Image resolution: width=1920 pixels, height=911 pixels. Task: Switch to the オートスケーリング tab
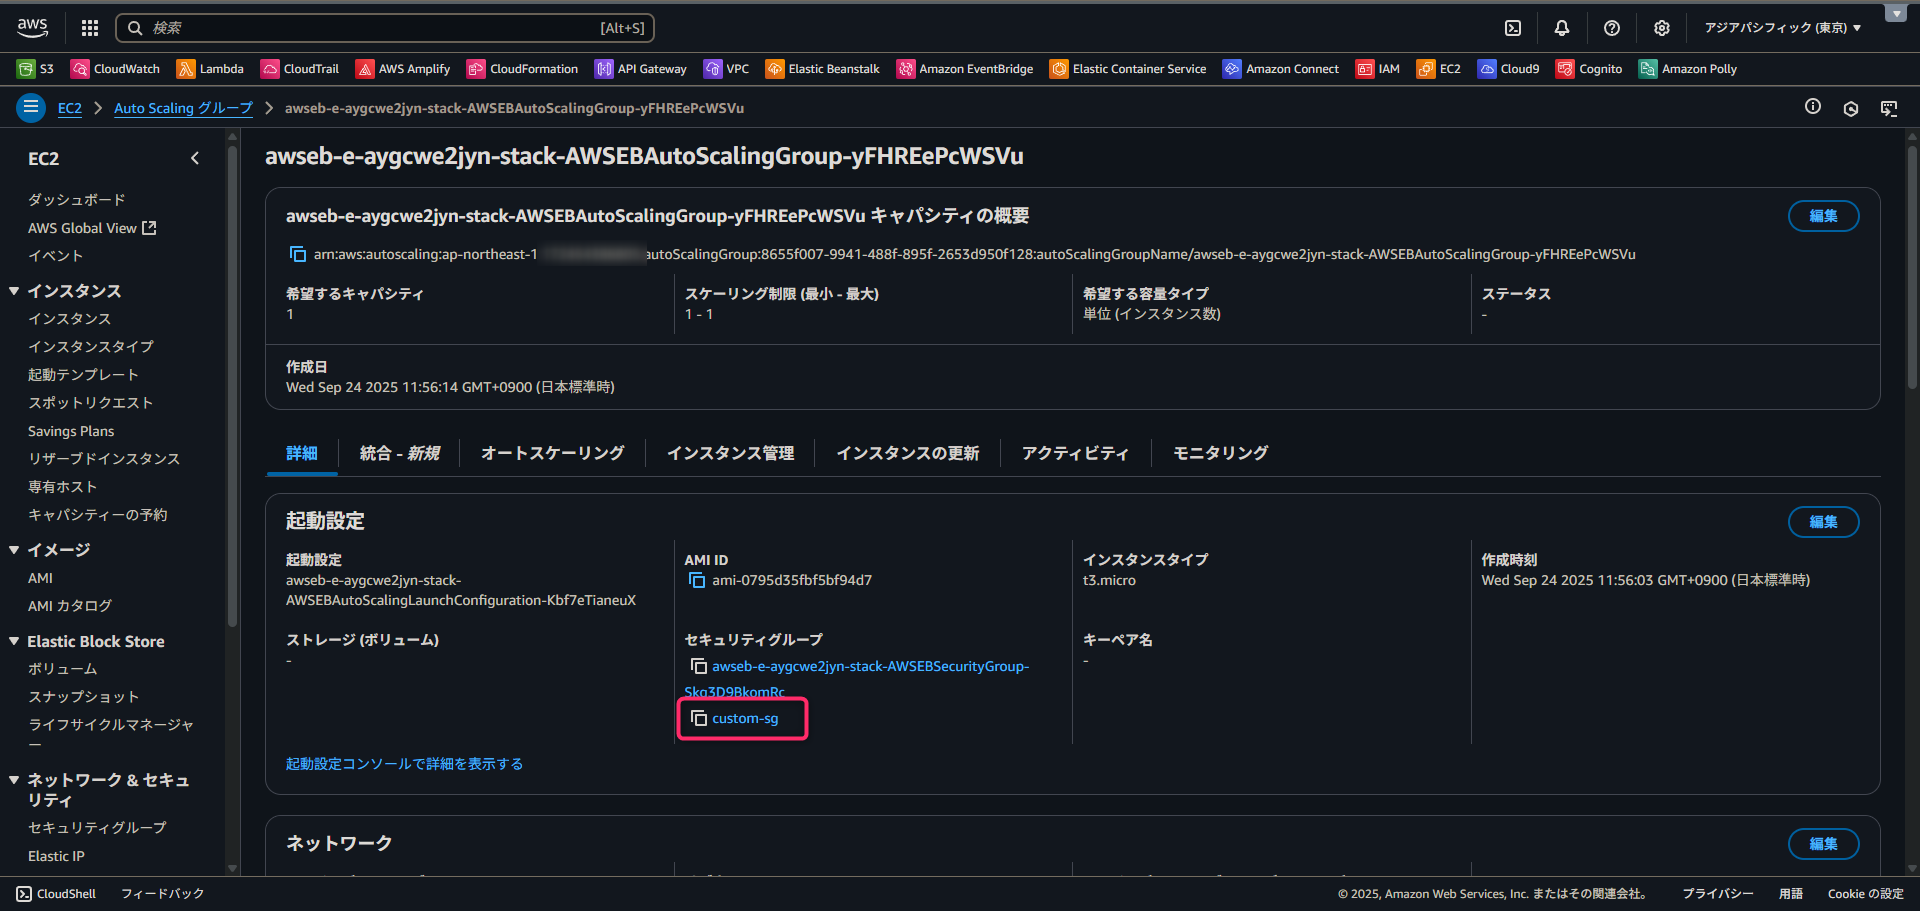pyautogui.click(x=553, y=453)
